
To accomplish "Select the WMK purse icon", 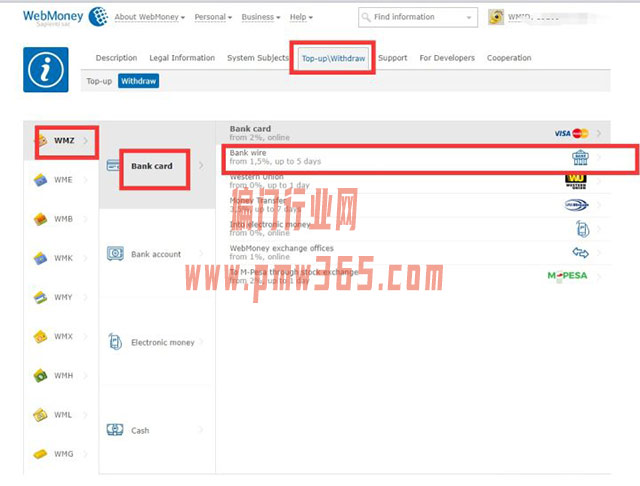I will click(x=40, y=258).
